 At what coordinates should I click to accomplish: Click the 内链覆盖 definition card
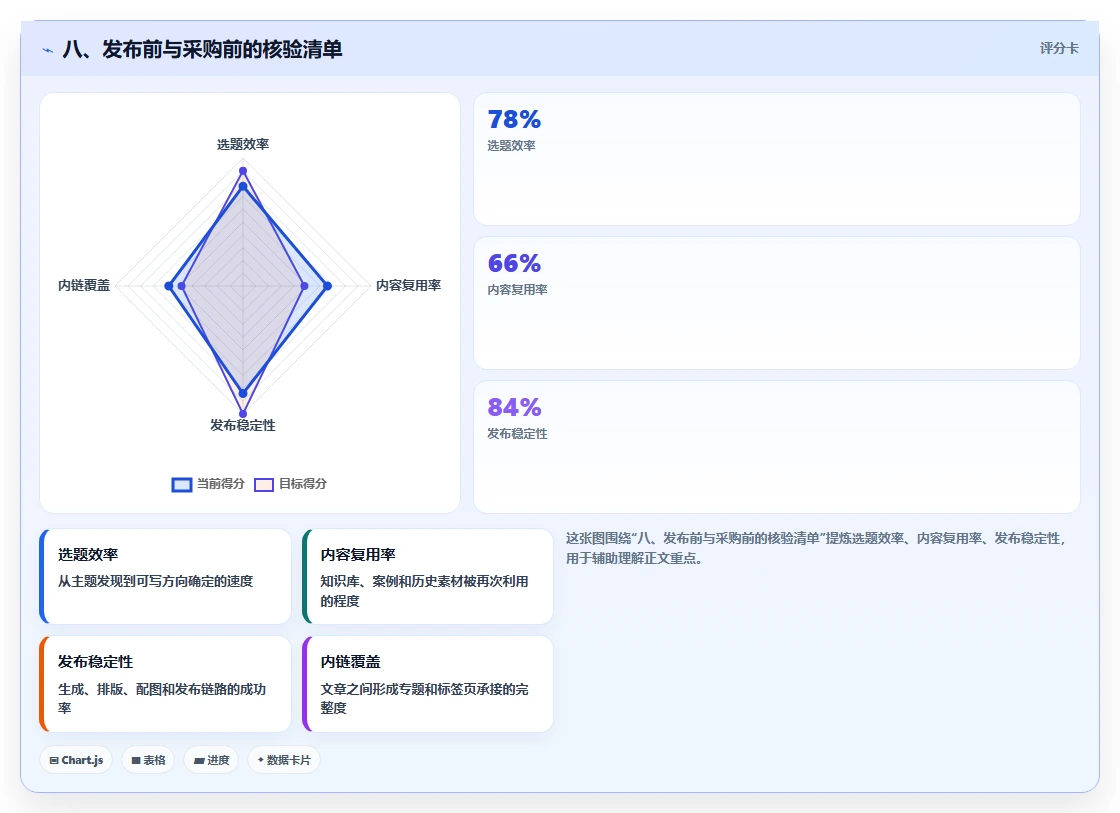coord(427,684)
